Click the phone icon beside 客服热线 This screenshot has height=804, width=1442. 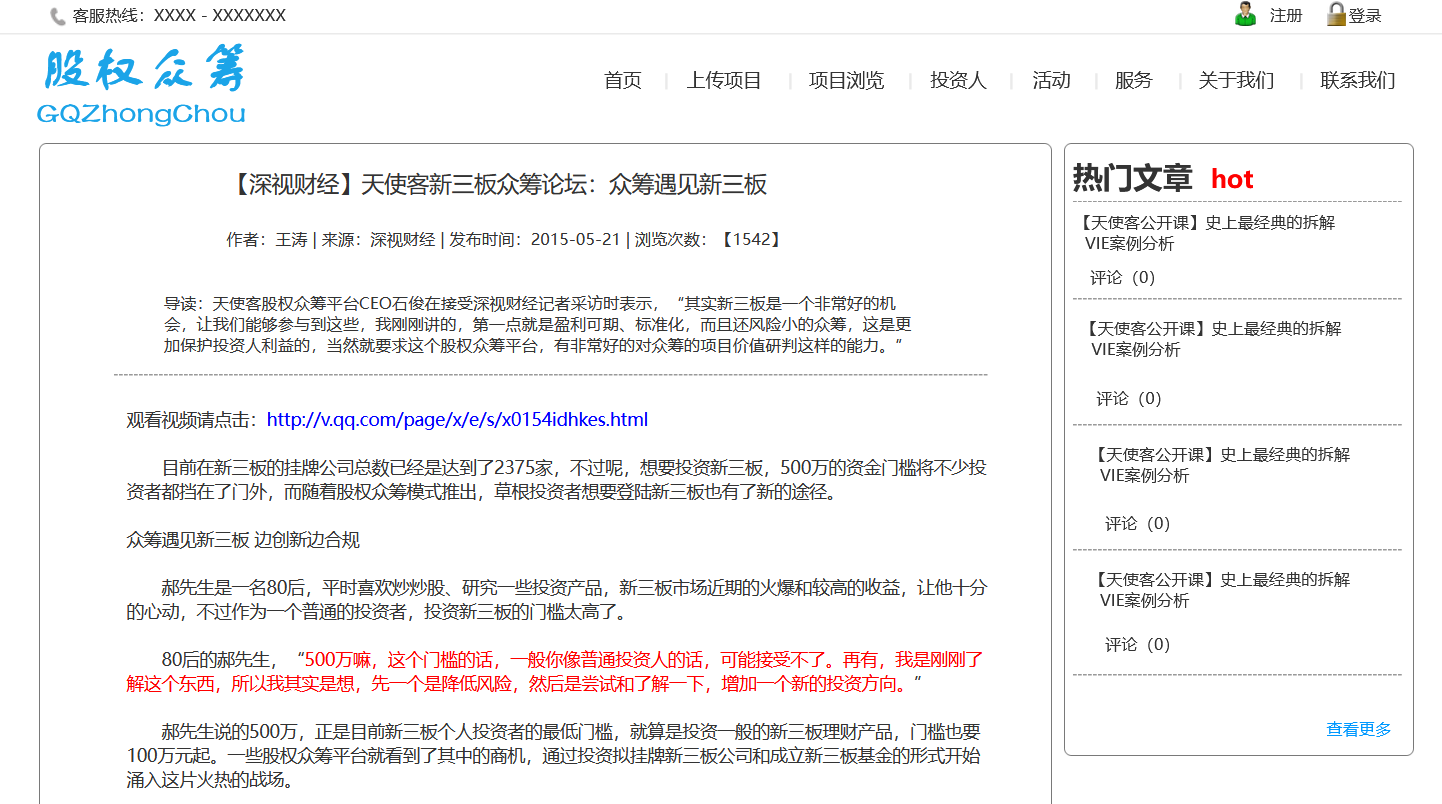coord(58,16)
